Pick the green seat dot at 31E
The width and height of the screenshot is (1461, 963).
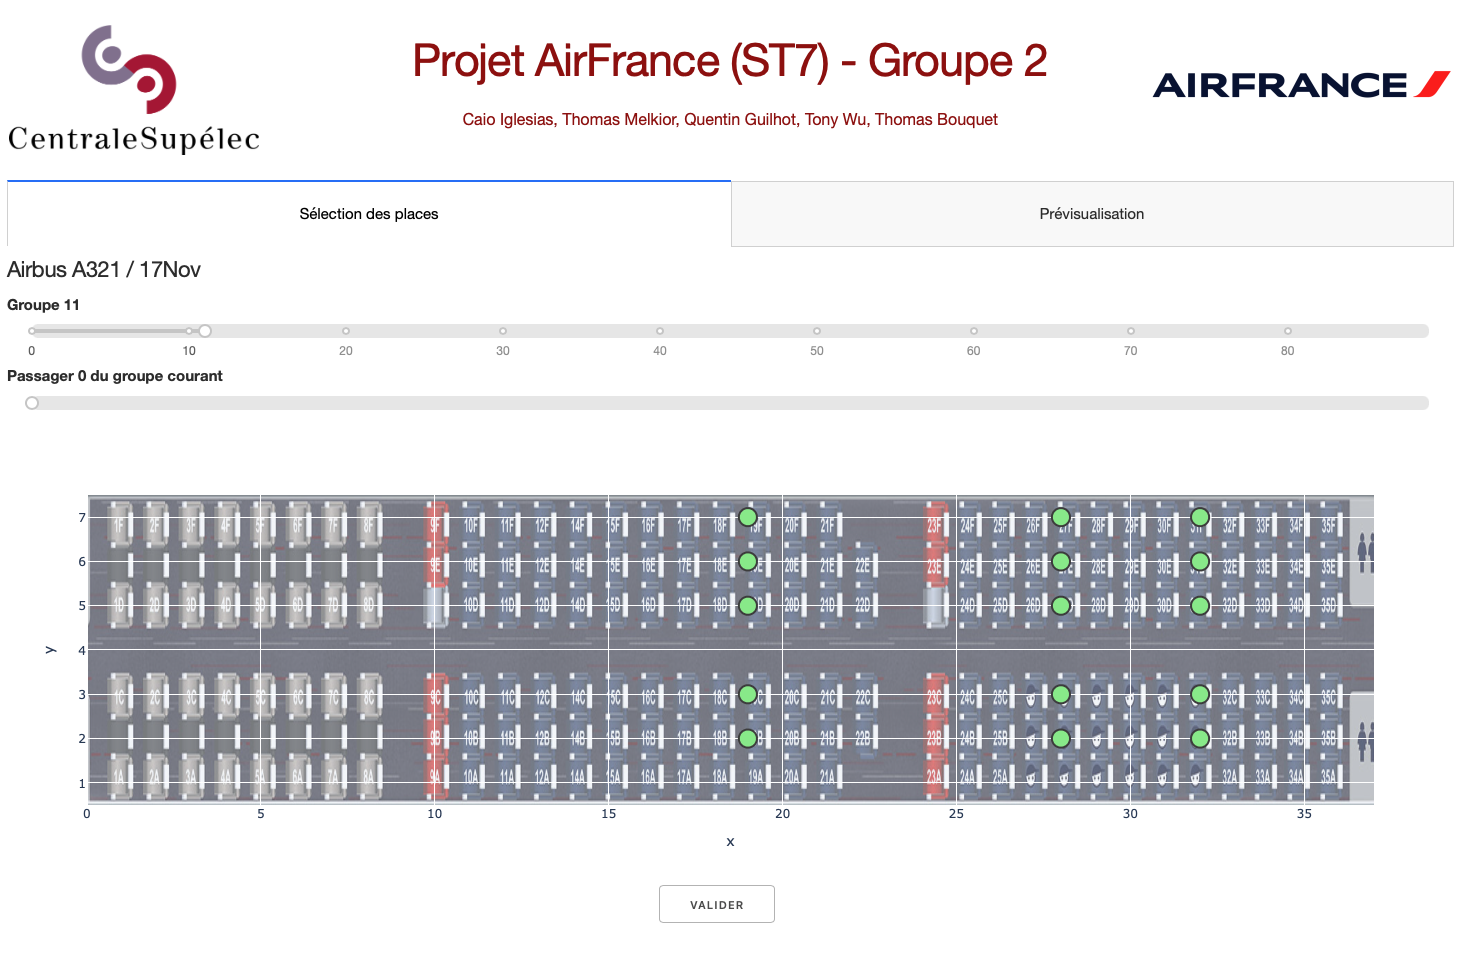click(1200, 561)
